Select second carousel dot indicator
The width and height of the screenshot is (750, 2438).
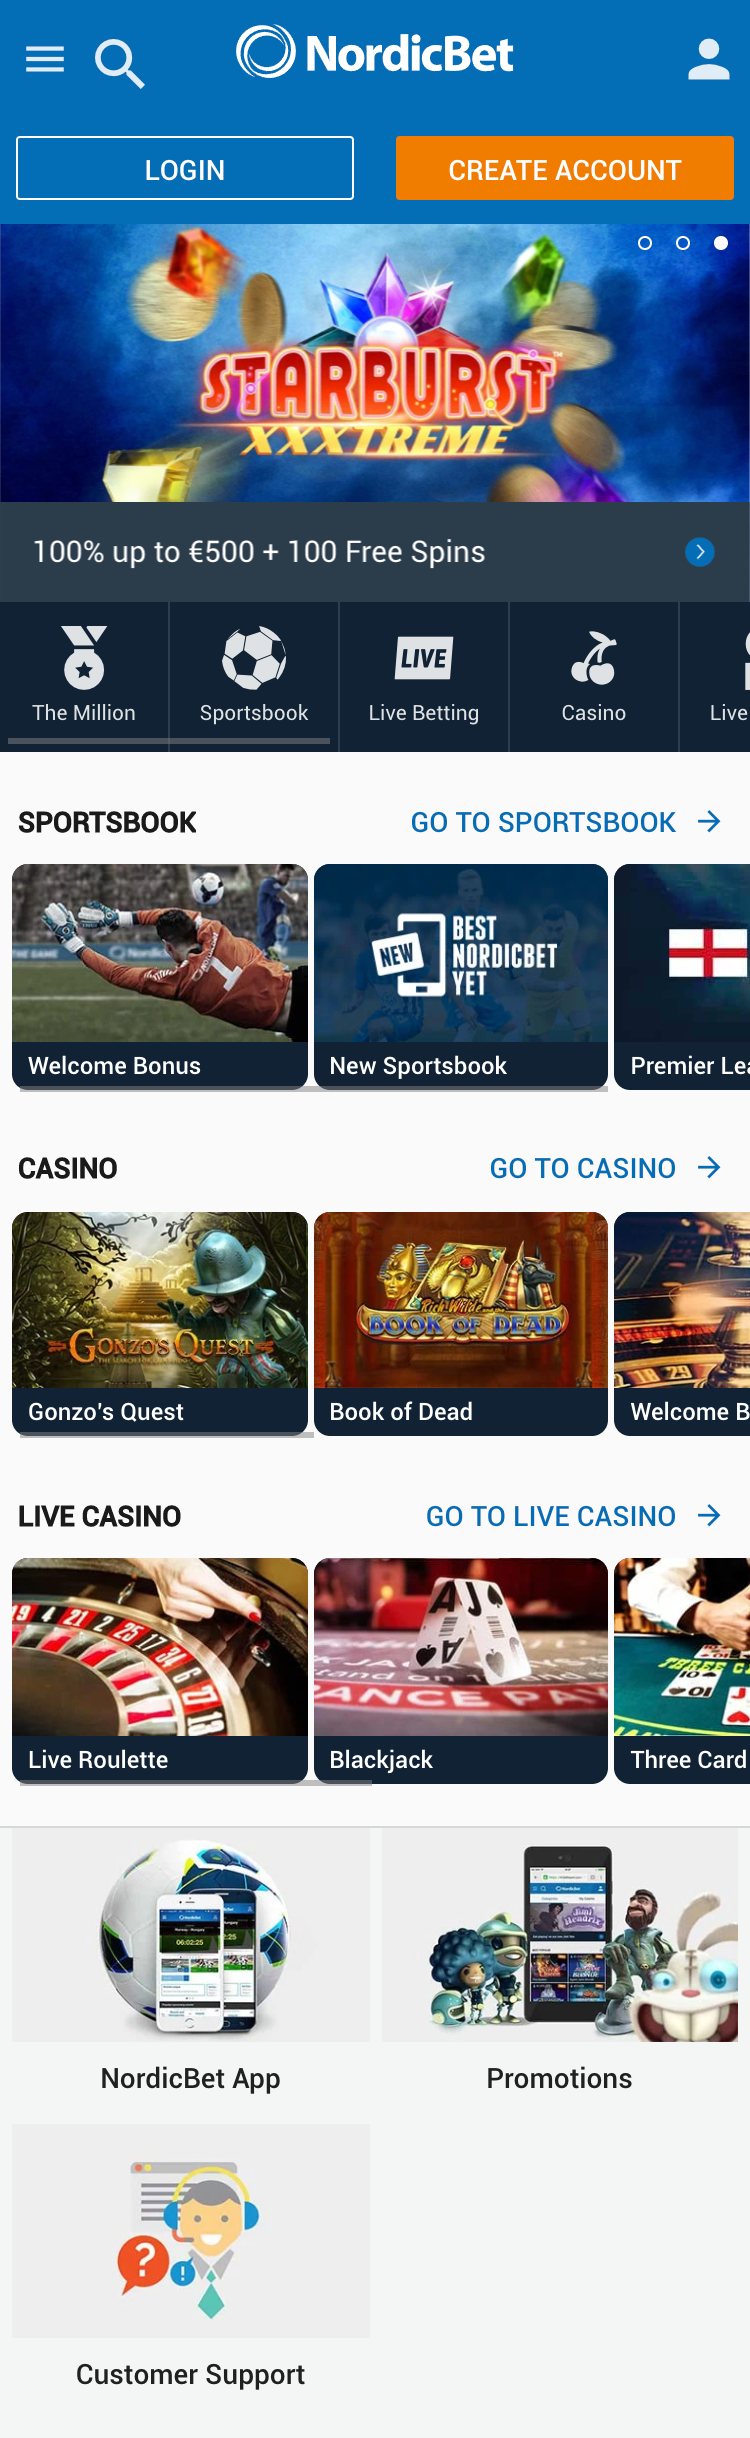(683, 243)
